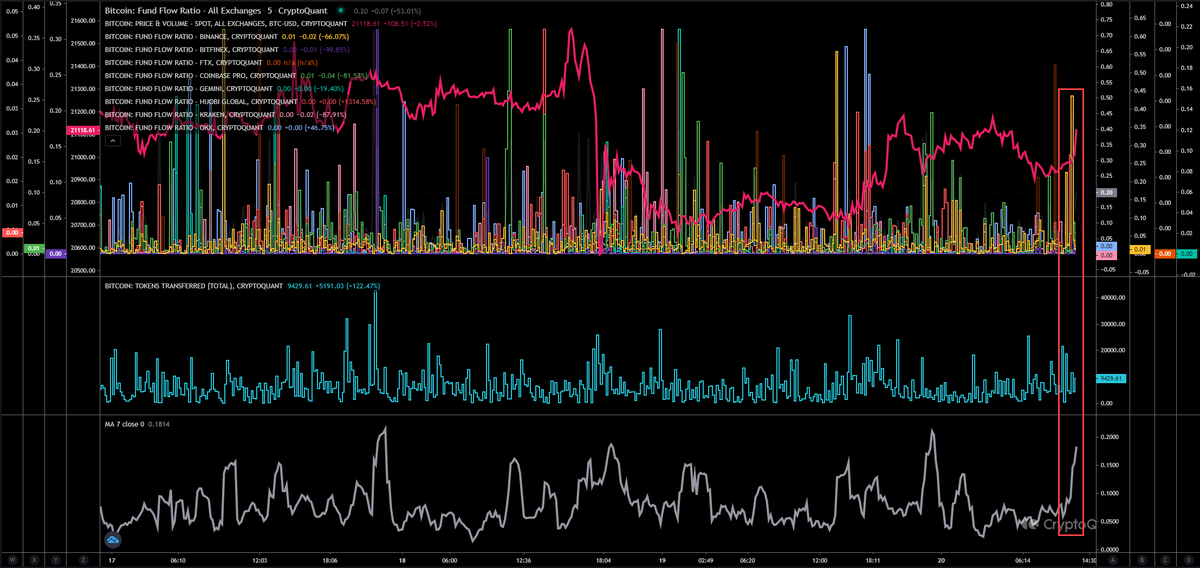
Task: Select price scale C at the bottom right
Action: point(1165,559)
